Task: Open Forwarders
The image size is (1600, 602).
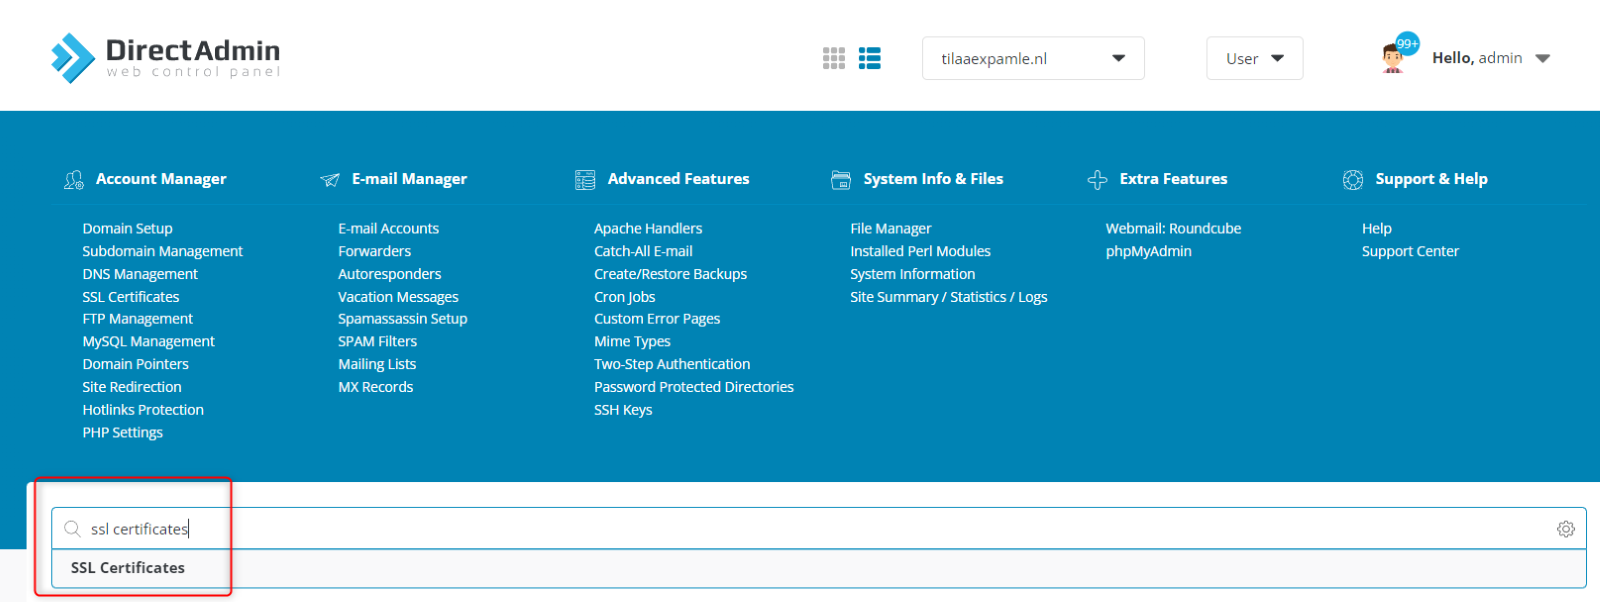Action: [x=374, y=252]
